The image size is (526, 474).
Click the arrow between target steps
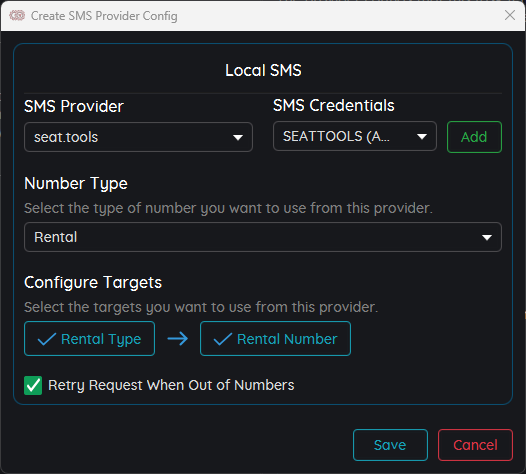[x=177, y=339]
